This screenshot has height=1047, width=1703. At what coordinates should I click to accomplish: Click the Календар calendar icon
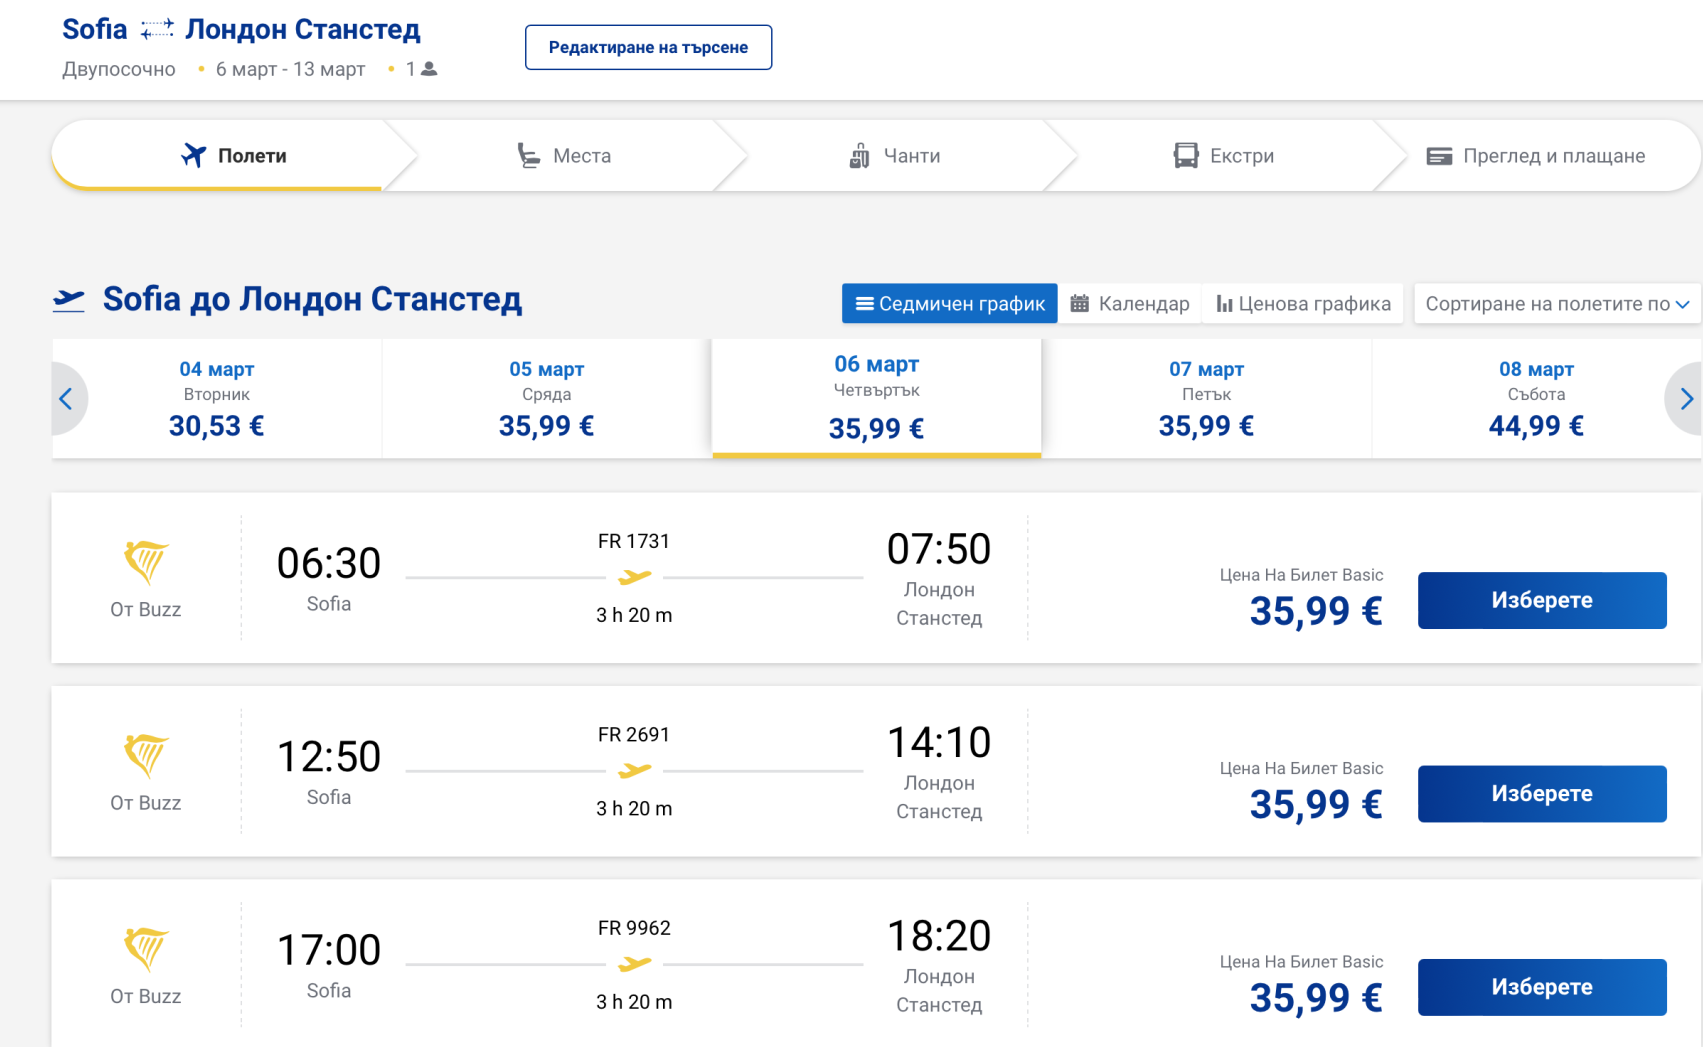[x=1079, y=304]
